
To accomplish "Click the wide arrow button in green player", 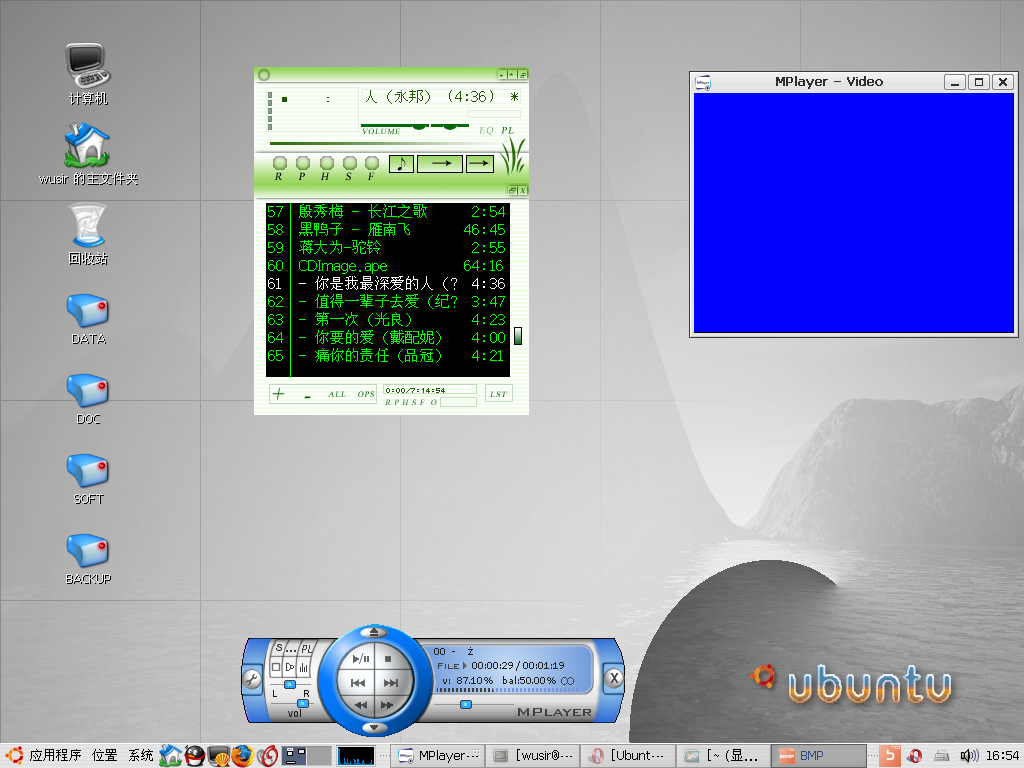I will click(x=440, y=163).
